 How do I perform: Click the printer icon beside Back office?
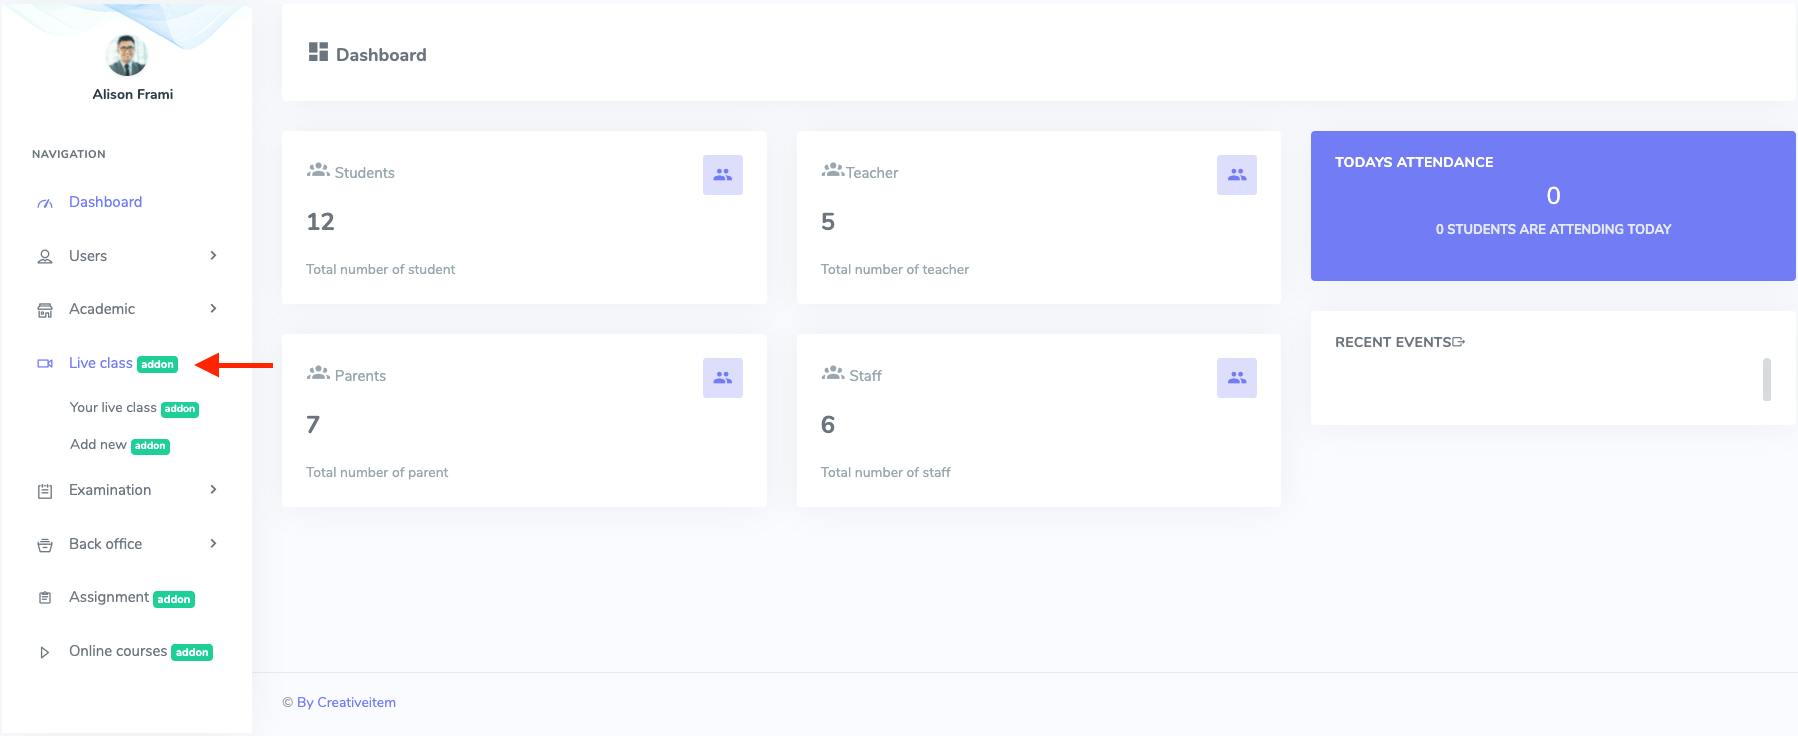(44, 544)
